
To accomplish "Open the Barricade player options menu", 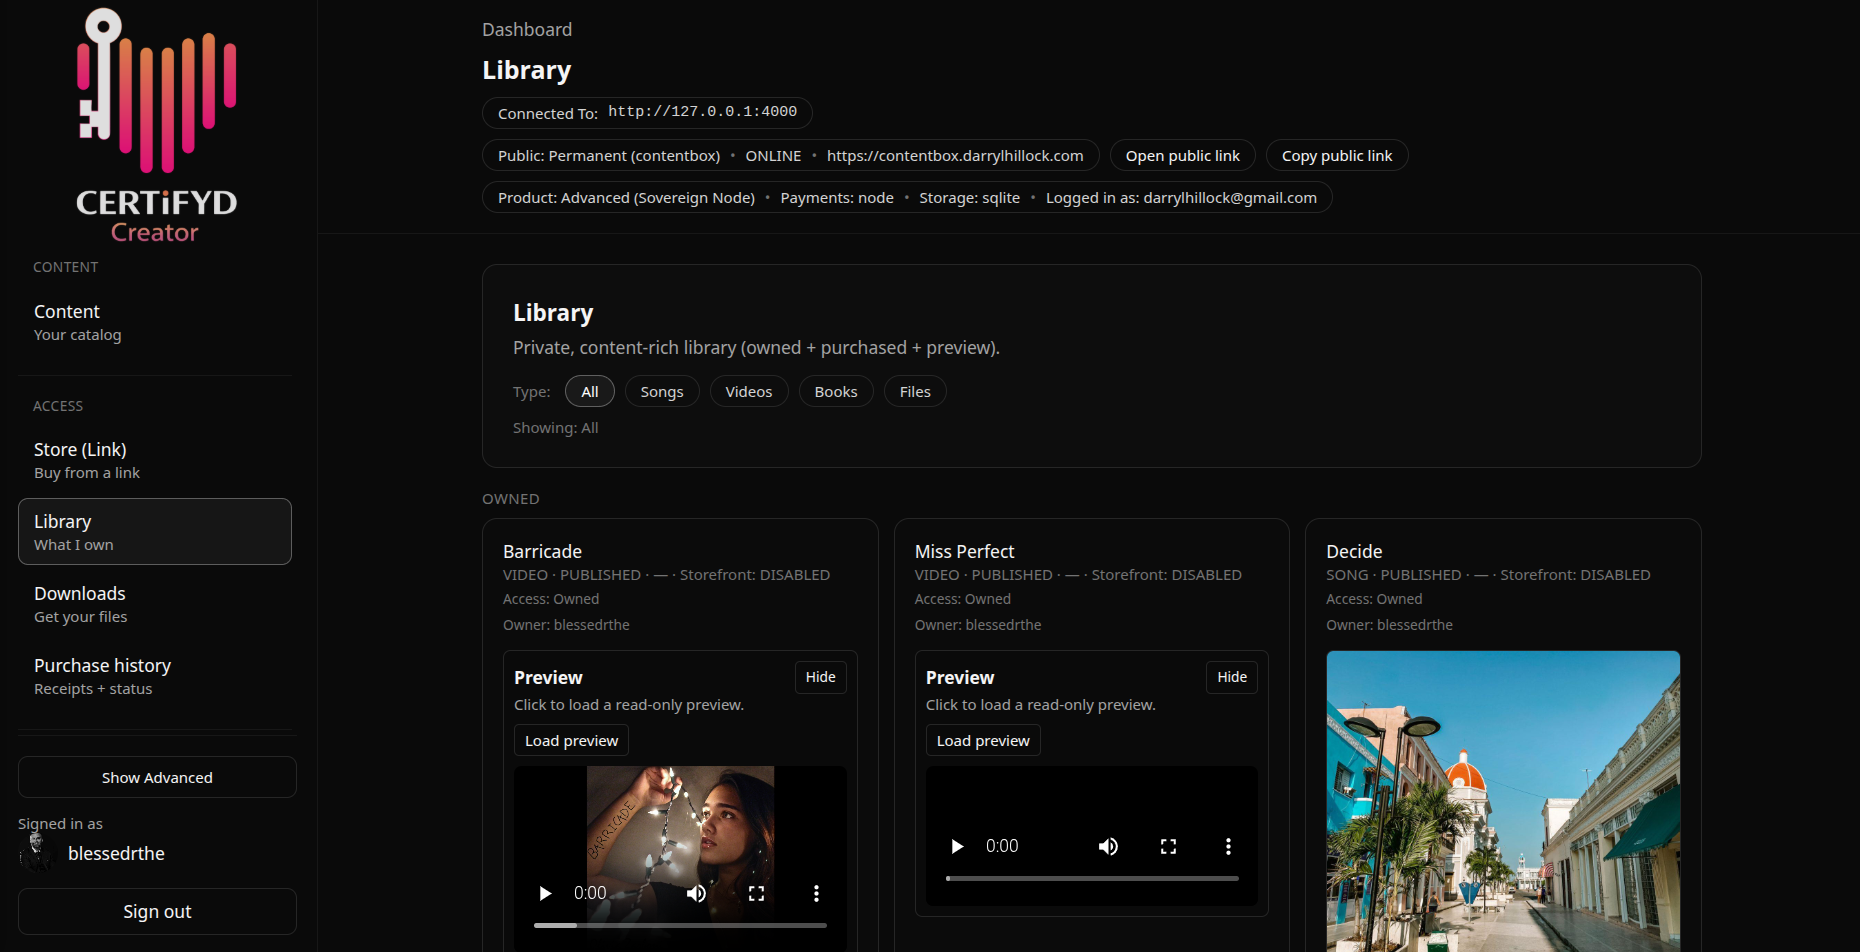I will [x=817, y=893].
